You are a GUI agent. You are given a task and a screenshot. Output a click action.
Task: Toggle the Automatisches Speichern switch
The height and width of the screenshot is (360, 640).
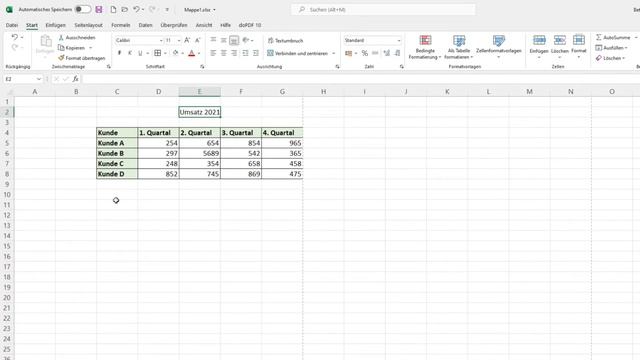83,9
